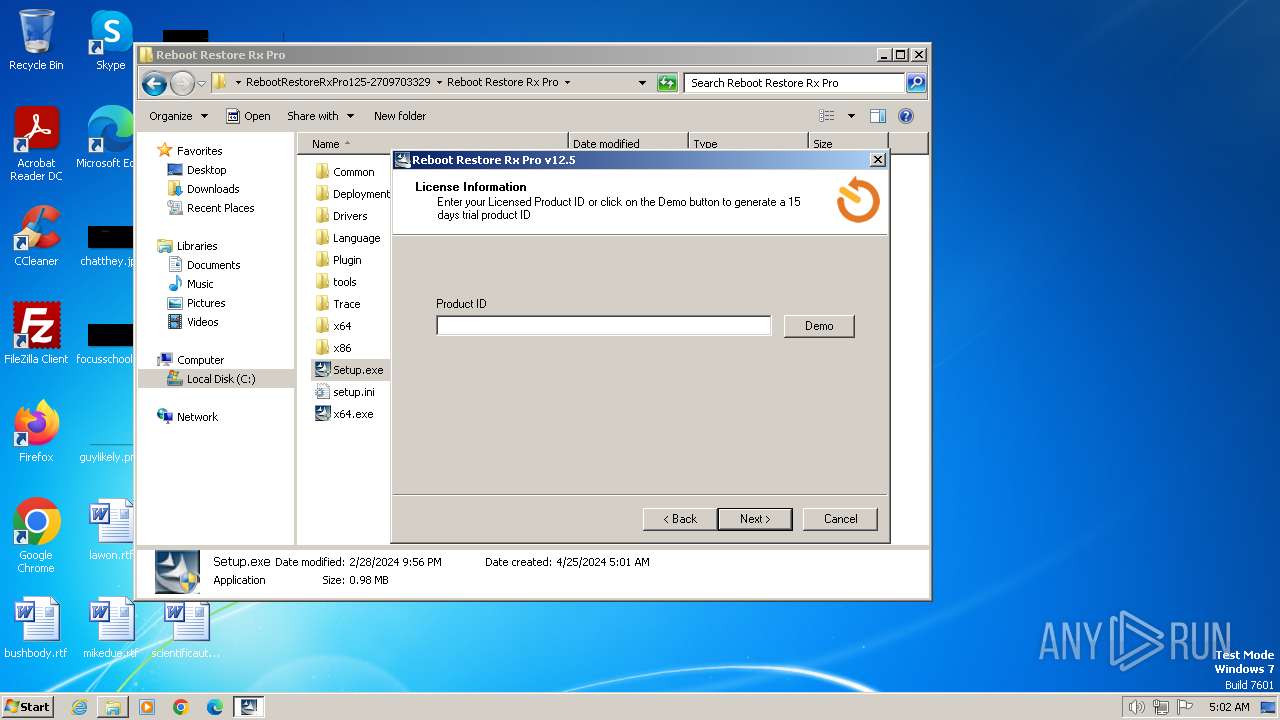Close the Reboot Restore Rx Pro v12.5 dialog
Image resolution: width=1280 pixels, height=720 pixels.
877,159
